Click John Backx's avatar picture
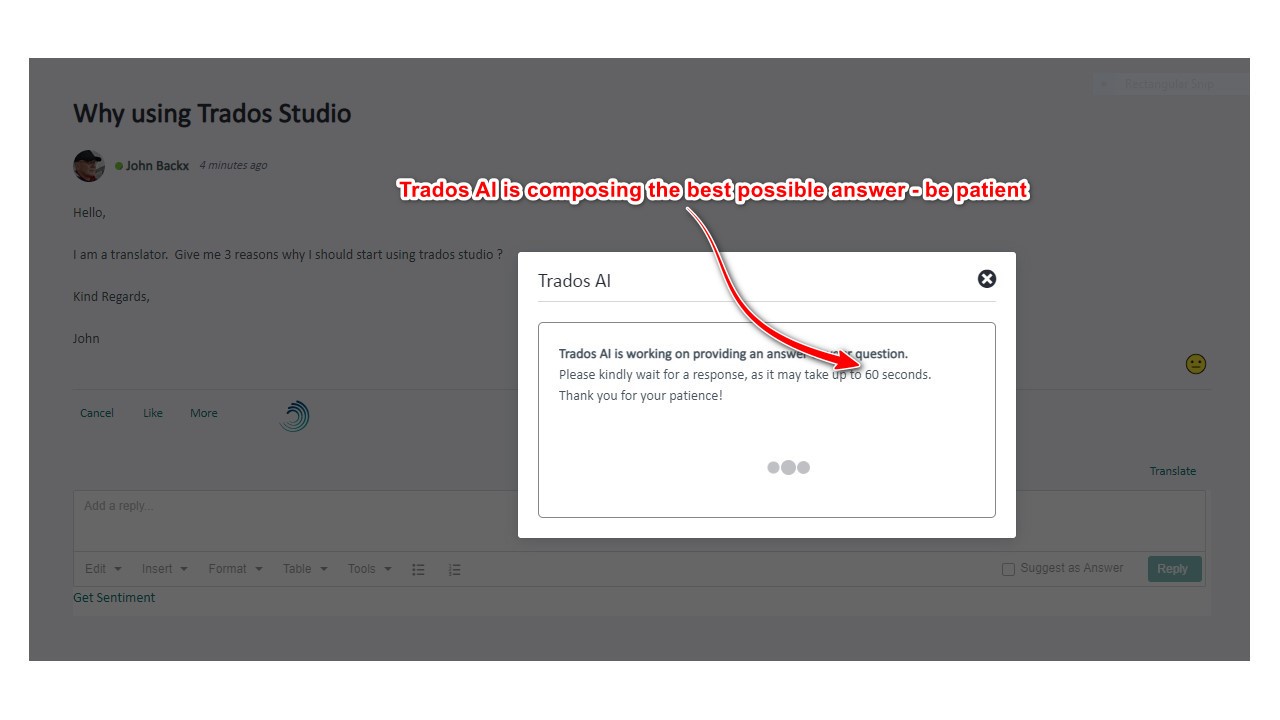Screen dimensions: 1280x720 pyautogui.click(x=89, y=166)
